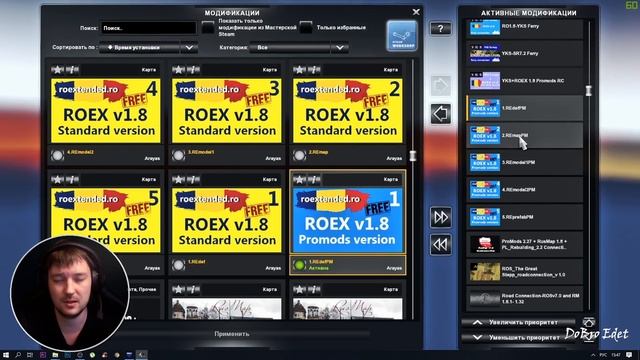The image size is (640, 360).
Task: Open the notification center icon
Action: pos(629,355)
